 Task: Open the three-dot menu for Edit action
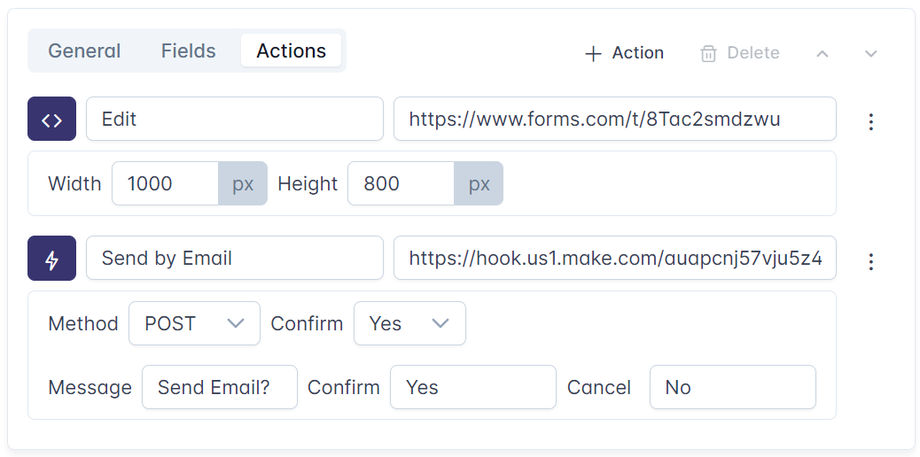click(x=871, y=122)
